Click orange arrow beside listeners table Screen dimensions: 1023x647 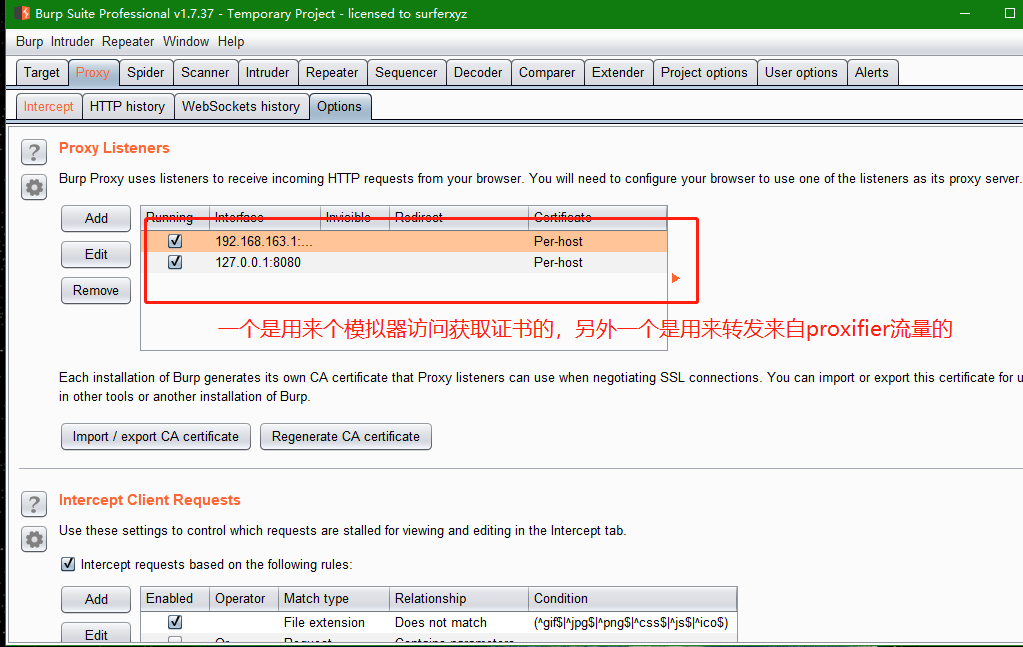tap(676, 278)
